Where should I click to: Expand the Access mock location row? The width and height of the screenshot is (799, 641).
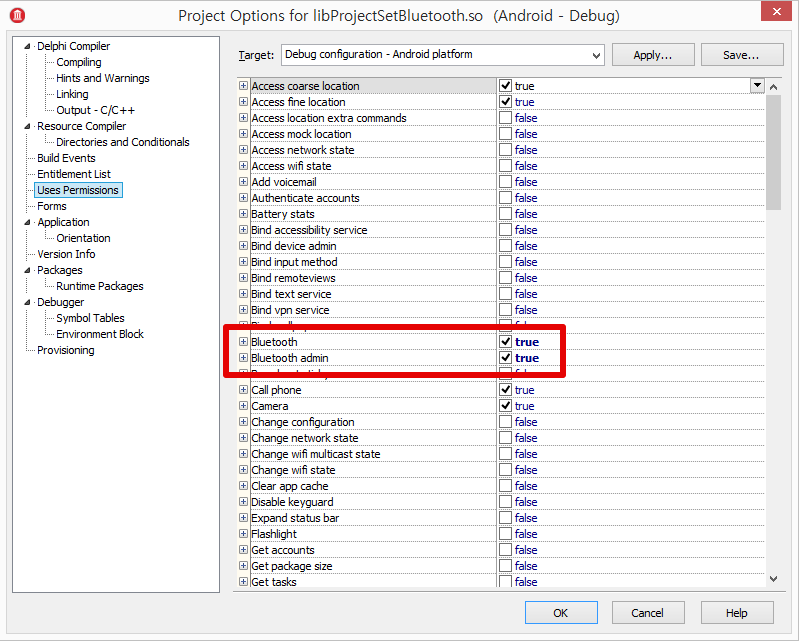pos(244,134)
